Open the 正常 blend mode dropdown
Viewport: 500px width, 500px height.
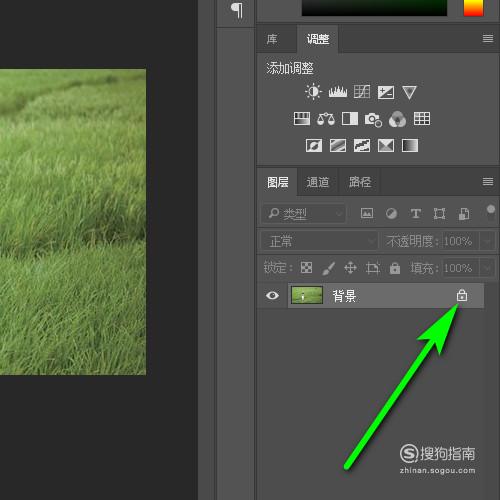(x=320, y=241)
